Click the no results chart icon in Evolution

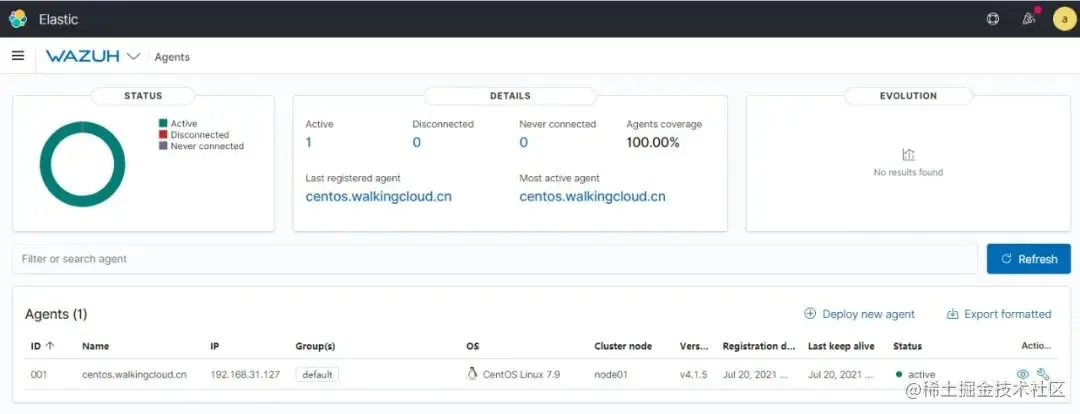pos(908,155)
